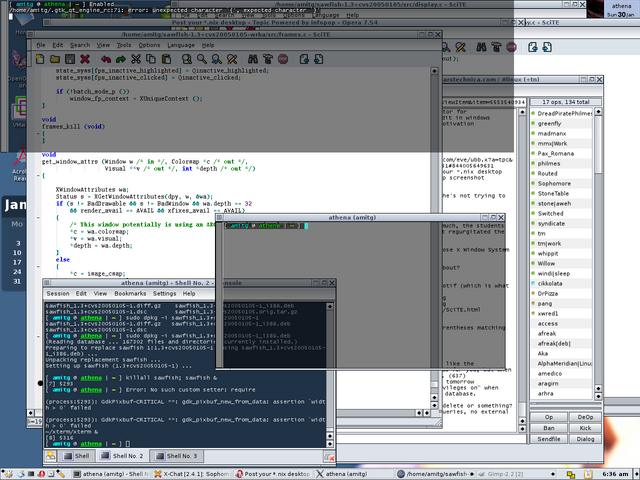Image resolution: width=640 pixels, height=480 pixels.
Task: Save with frames.c SciTE floppy icon
Action: pyautogui.click(x=70, y=59)
